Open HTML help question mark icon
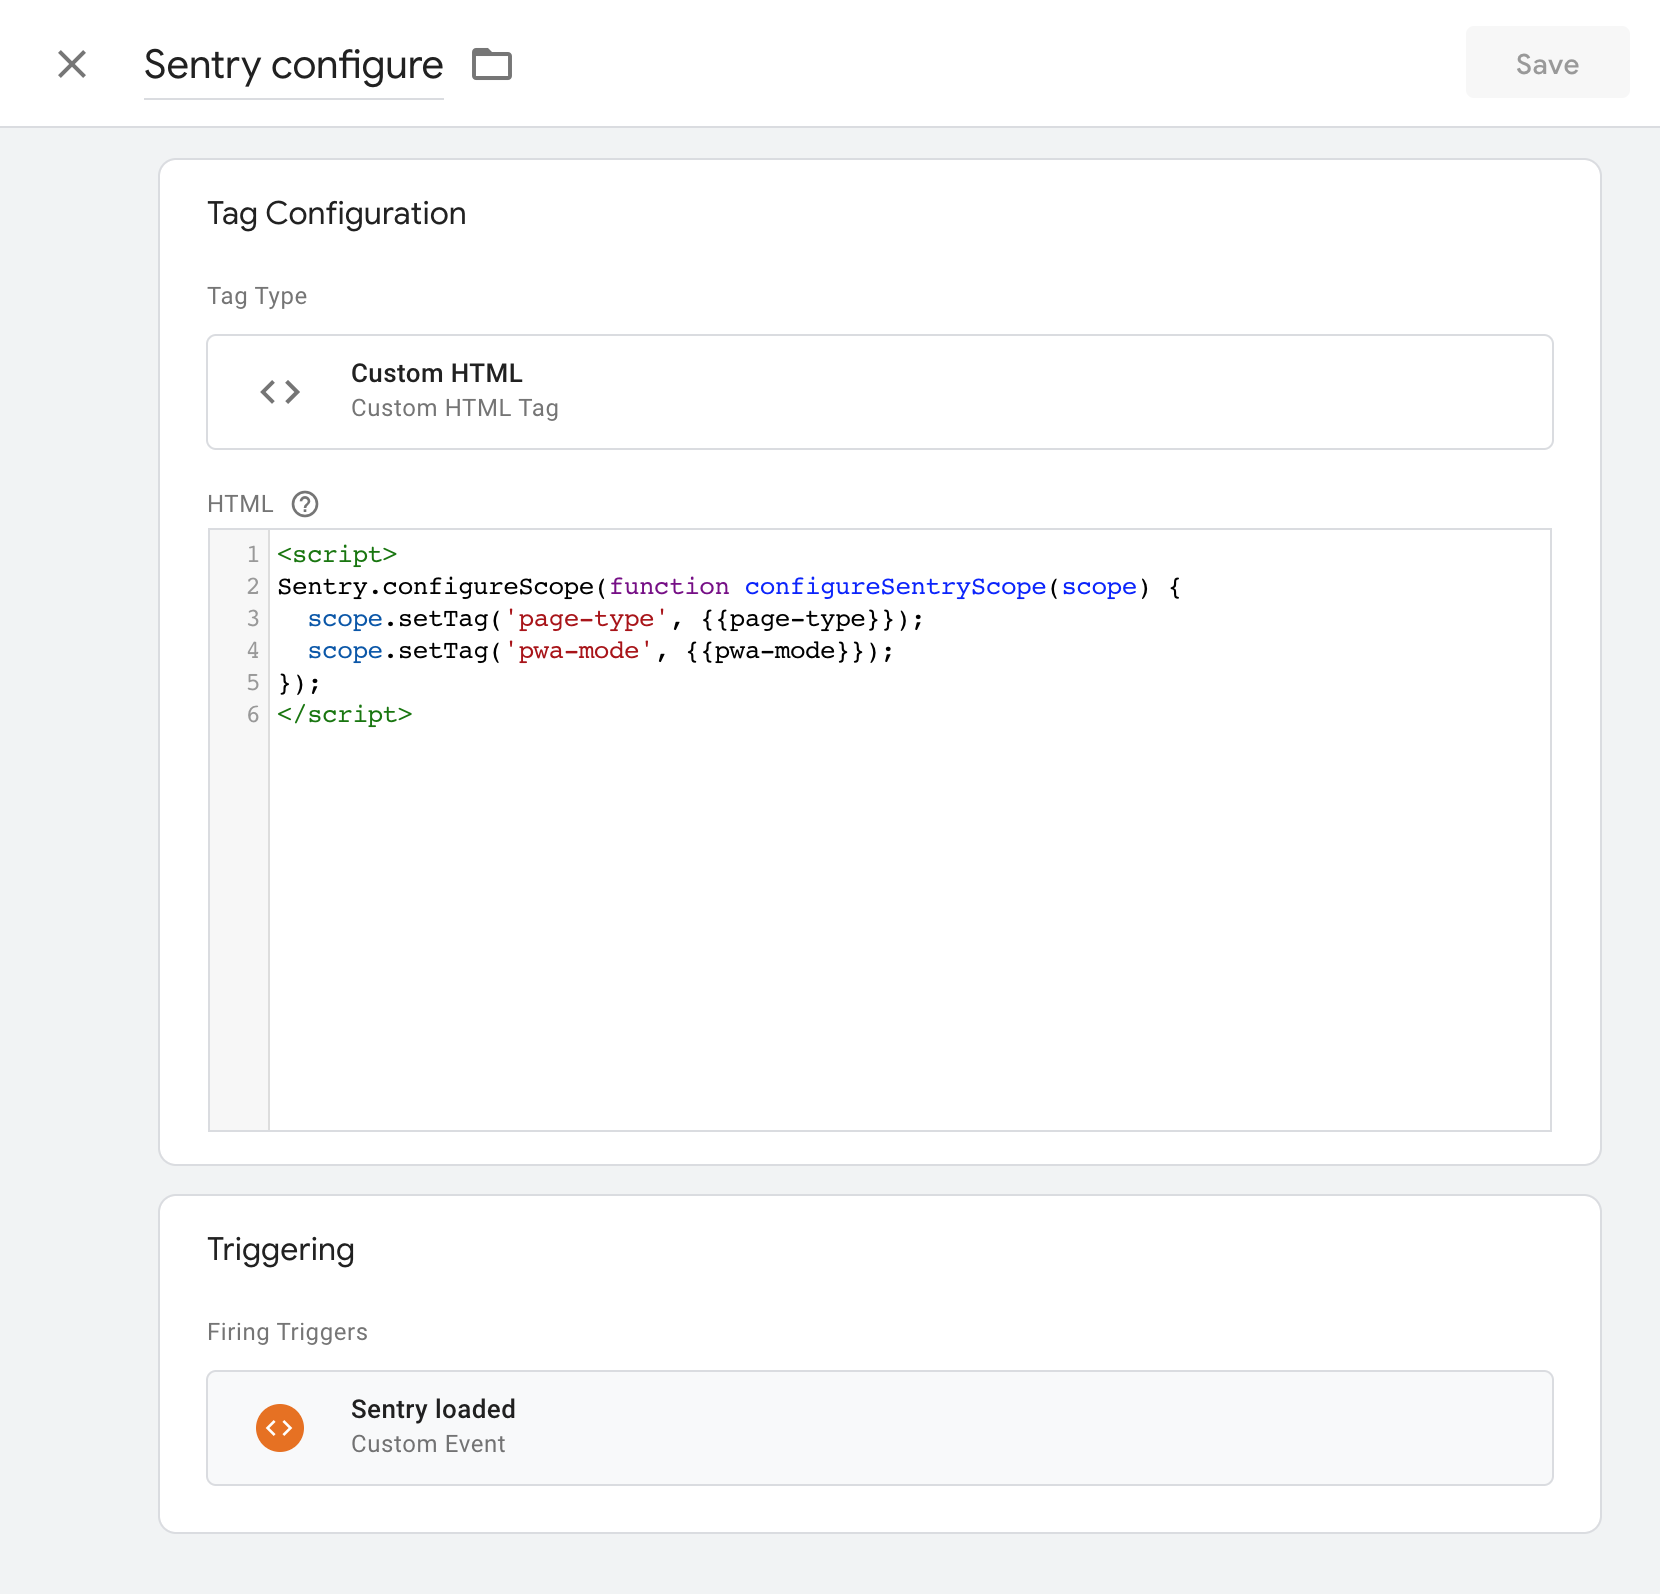1660x1594 pixels. point(305,504)
